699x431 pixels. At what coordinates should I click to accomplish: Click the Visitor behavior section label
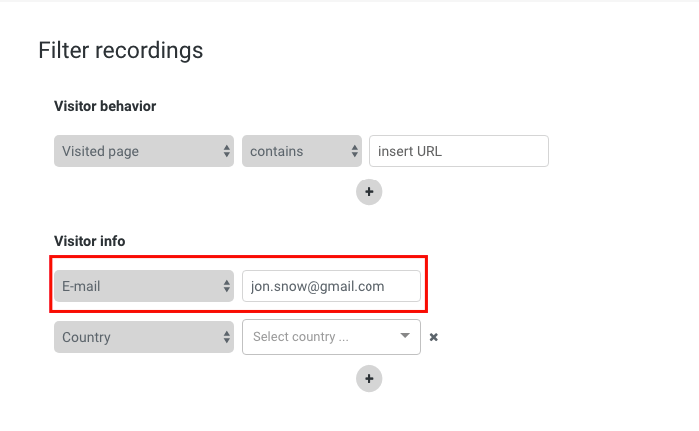pyautogui.click(x=105, y=106)
